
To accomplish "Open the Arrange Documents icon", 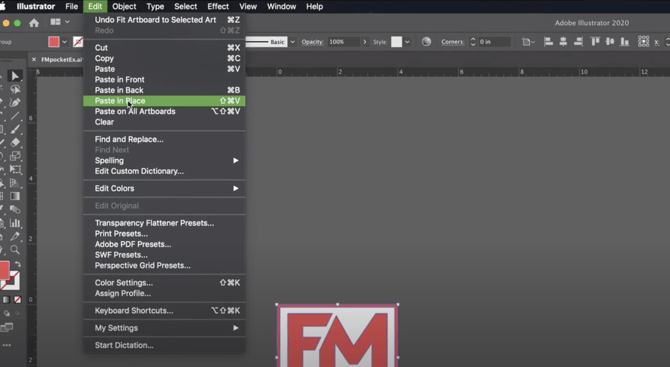I will coord(55,22).
